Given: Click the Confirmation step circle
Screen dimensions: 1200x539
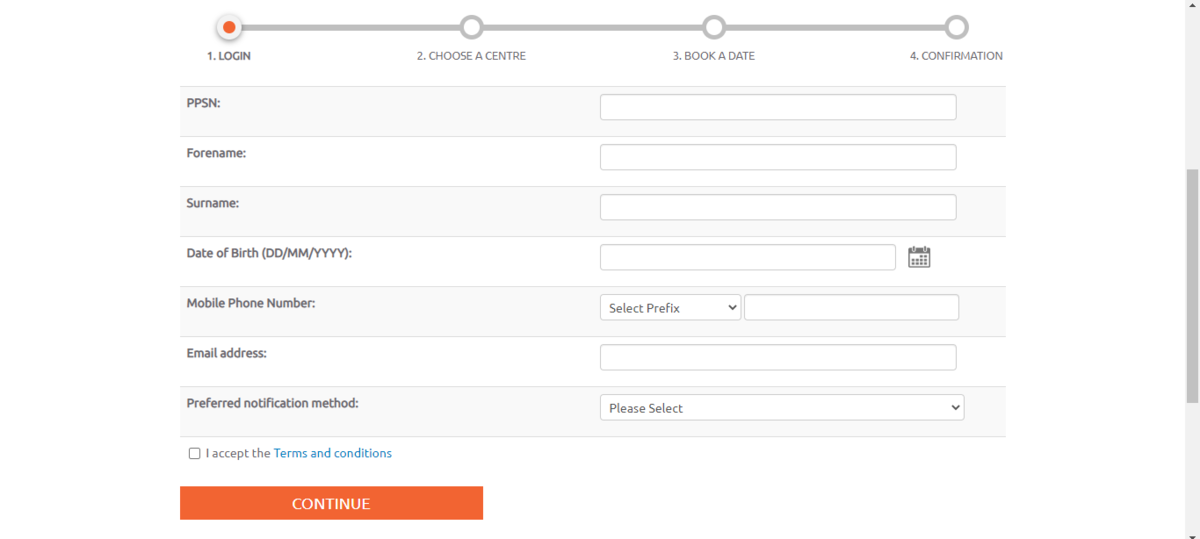Looking at the screenshot, I should [x=956, y=27].
